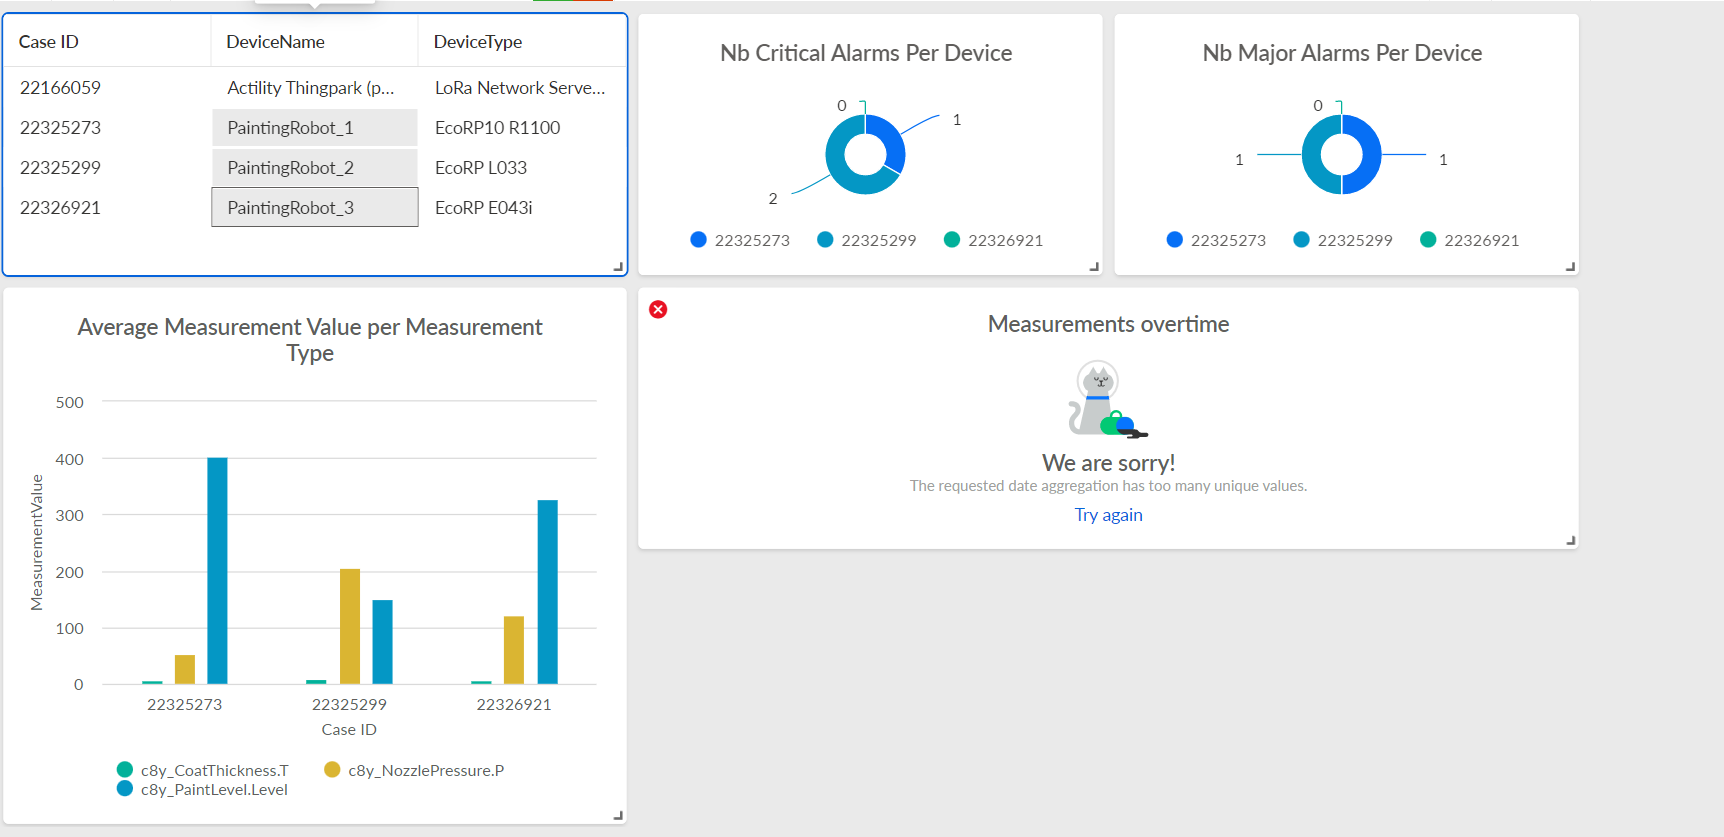The image size is (1724, 837).
Task: Select EcoRP10 R1100 cell
Action: 522,128
